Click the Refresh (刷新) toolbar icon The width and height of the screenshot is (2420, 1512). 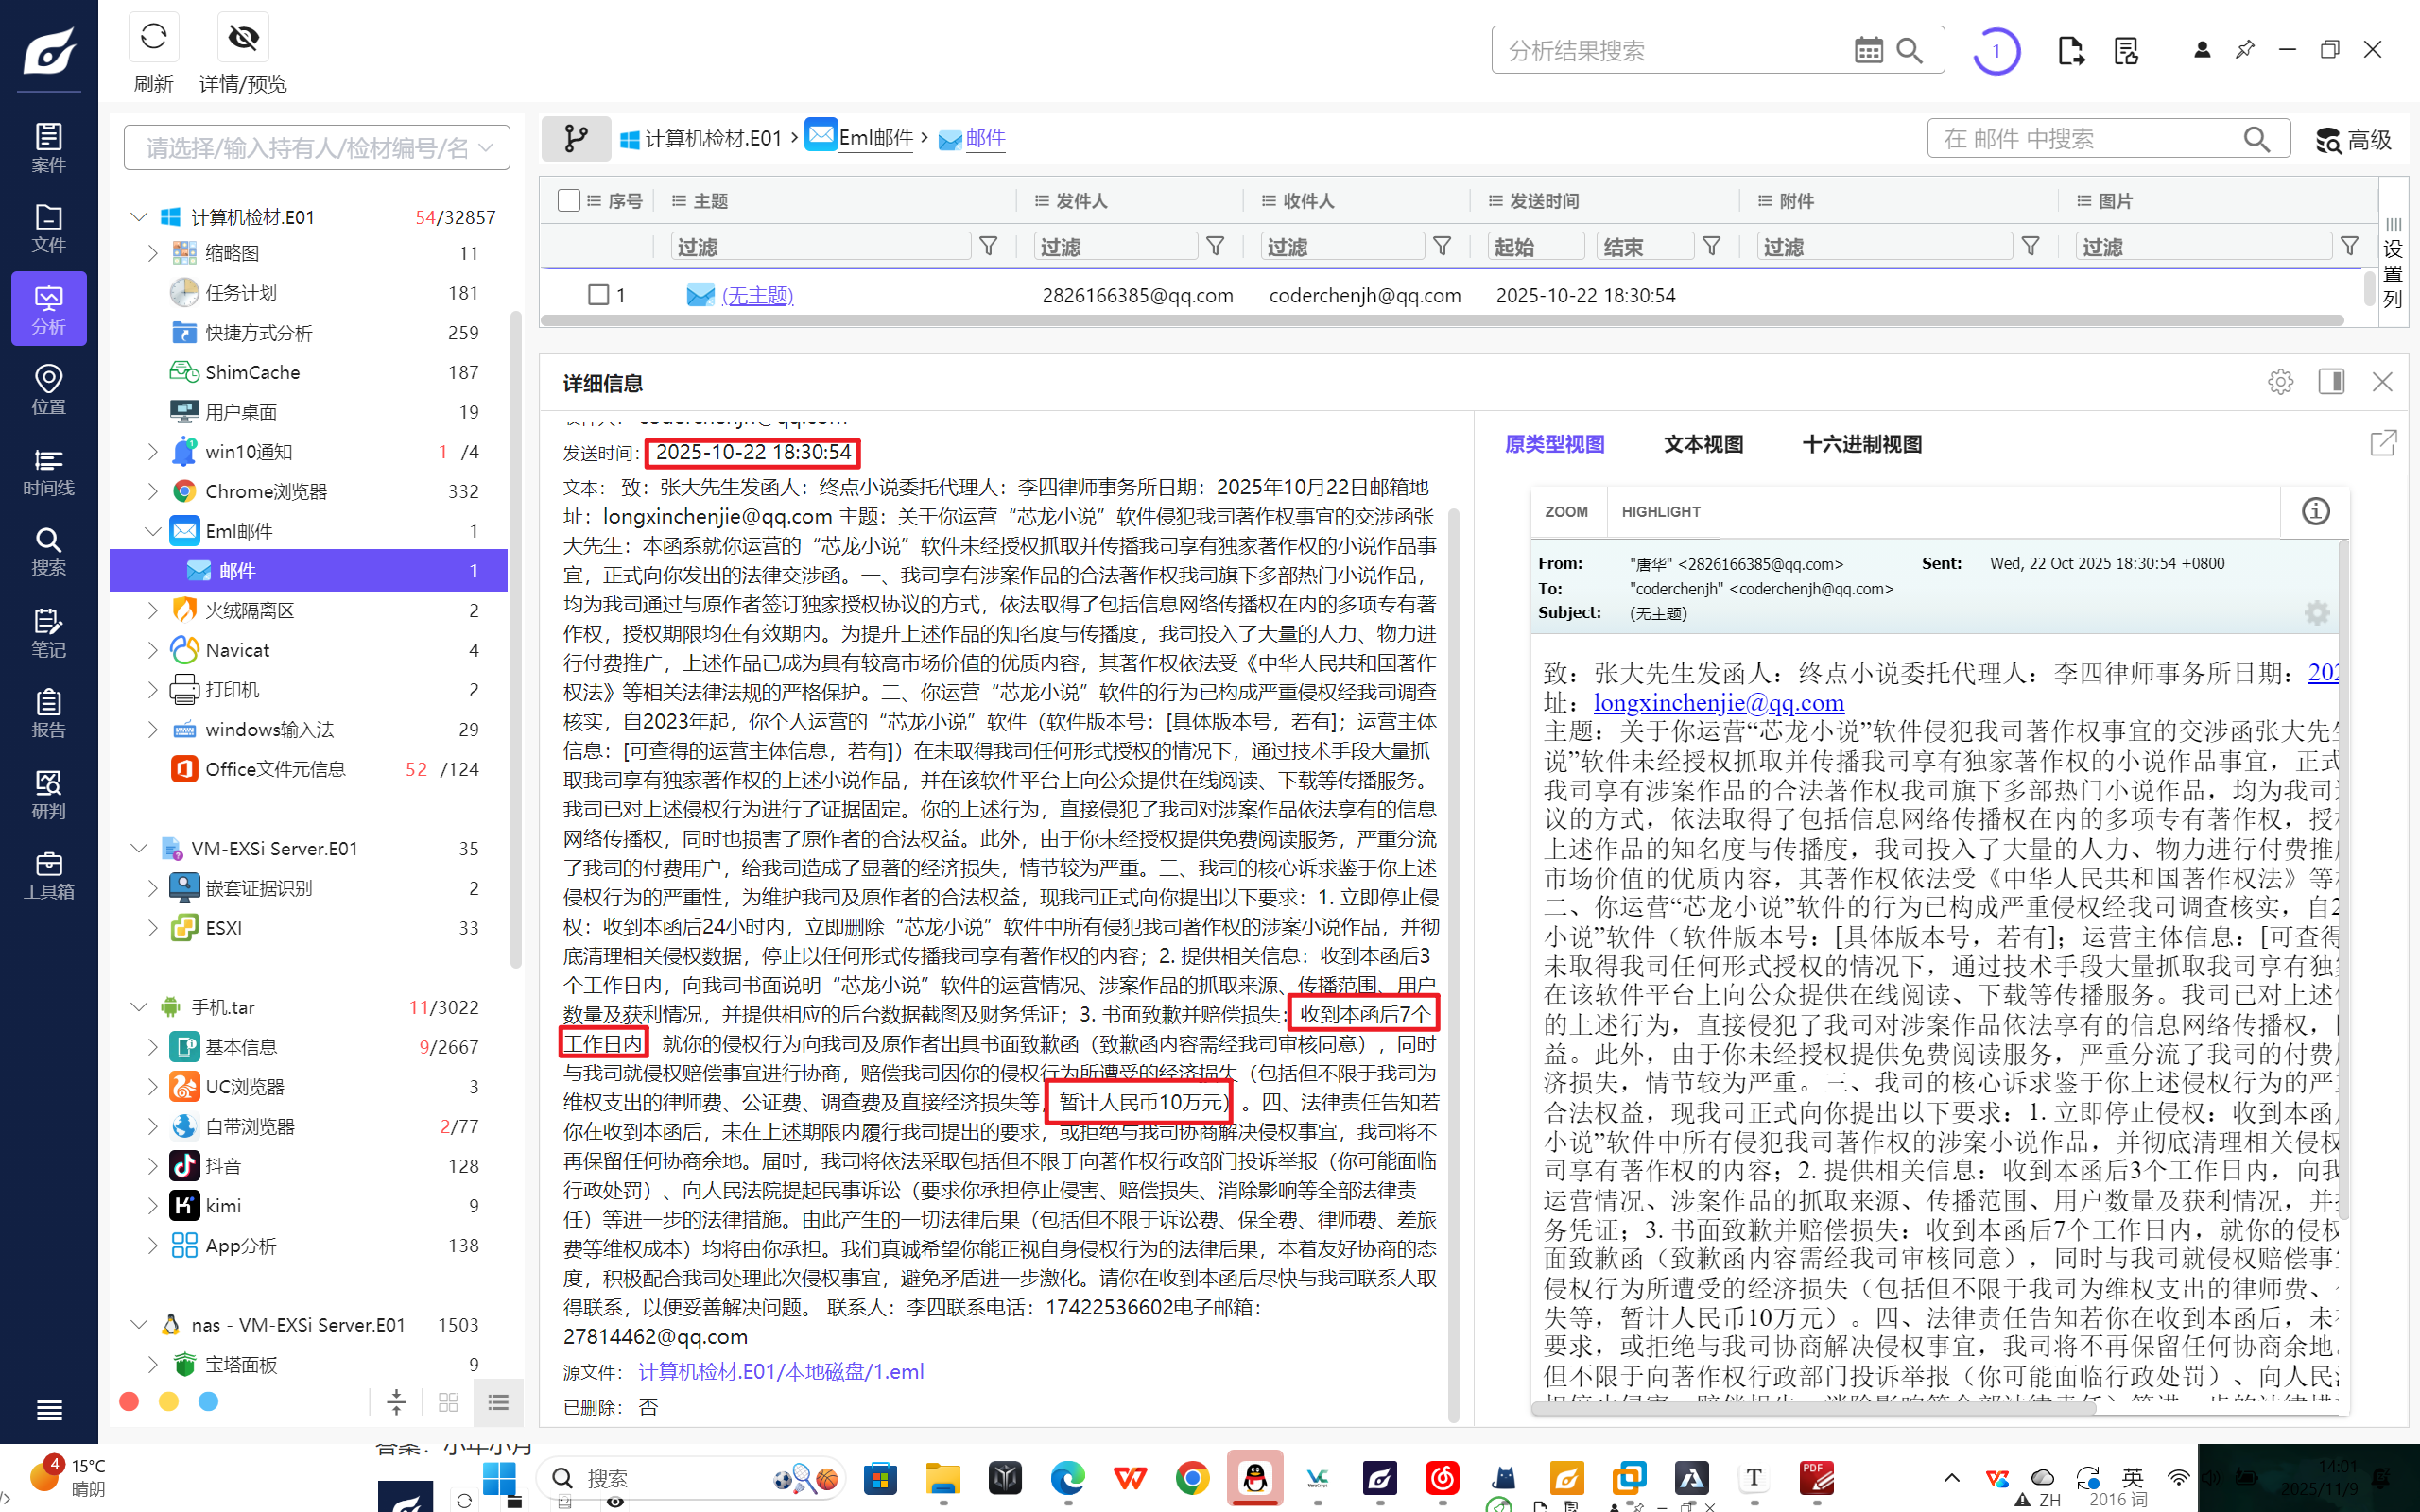click(153, 38)
